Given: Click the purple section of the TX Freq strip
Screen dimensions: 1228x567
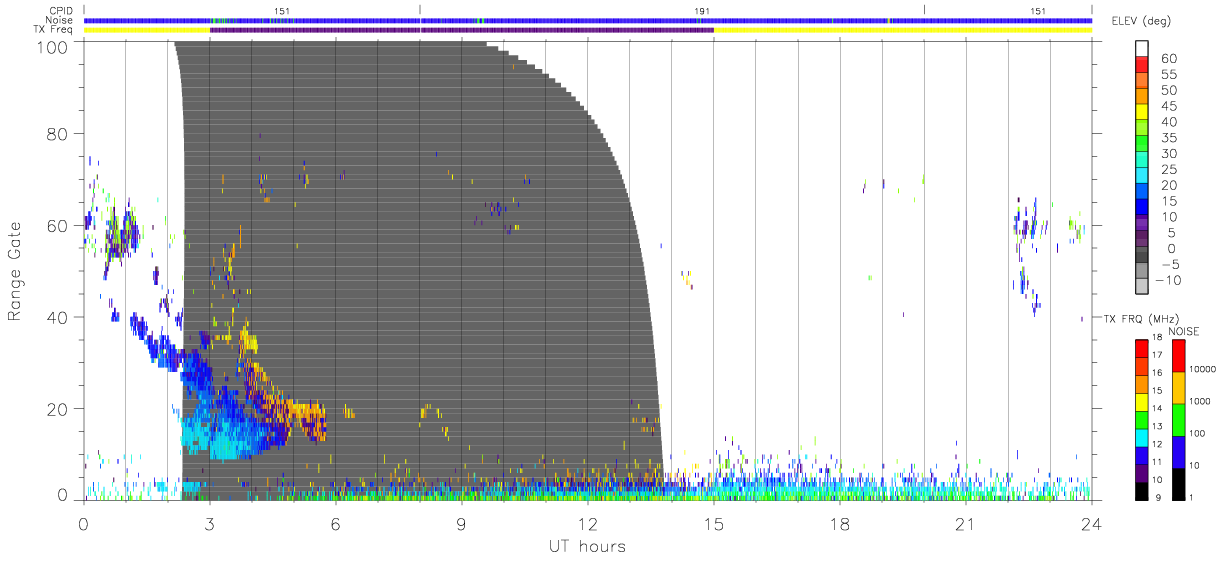Looking at the screenshot, I should 462,30.
